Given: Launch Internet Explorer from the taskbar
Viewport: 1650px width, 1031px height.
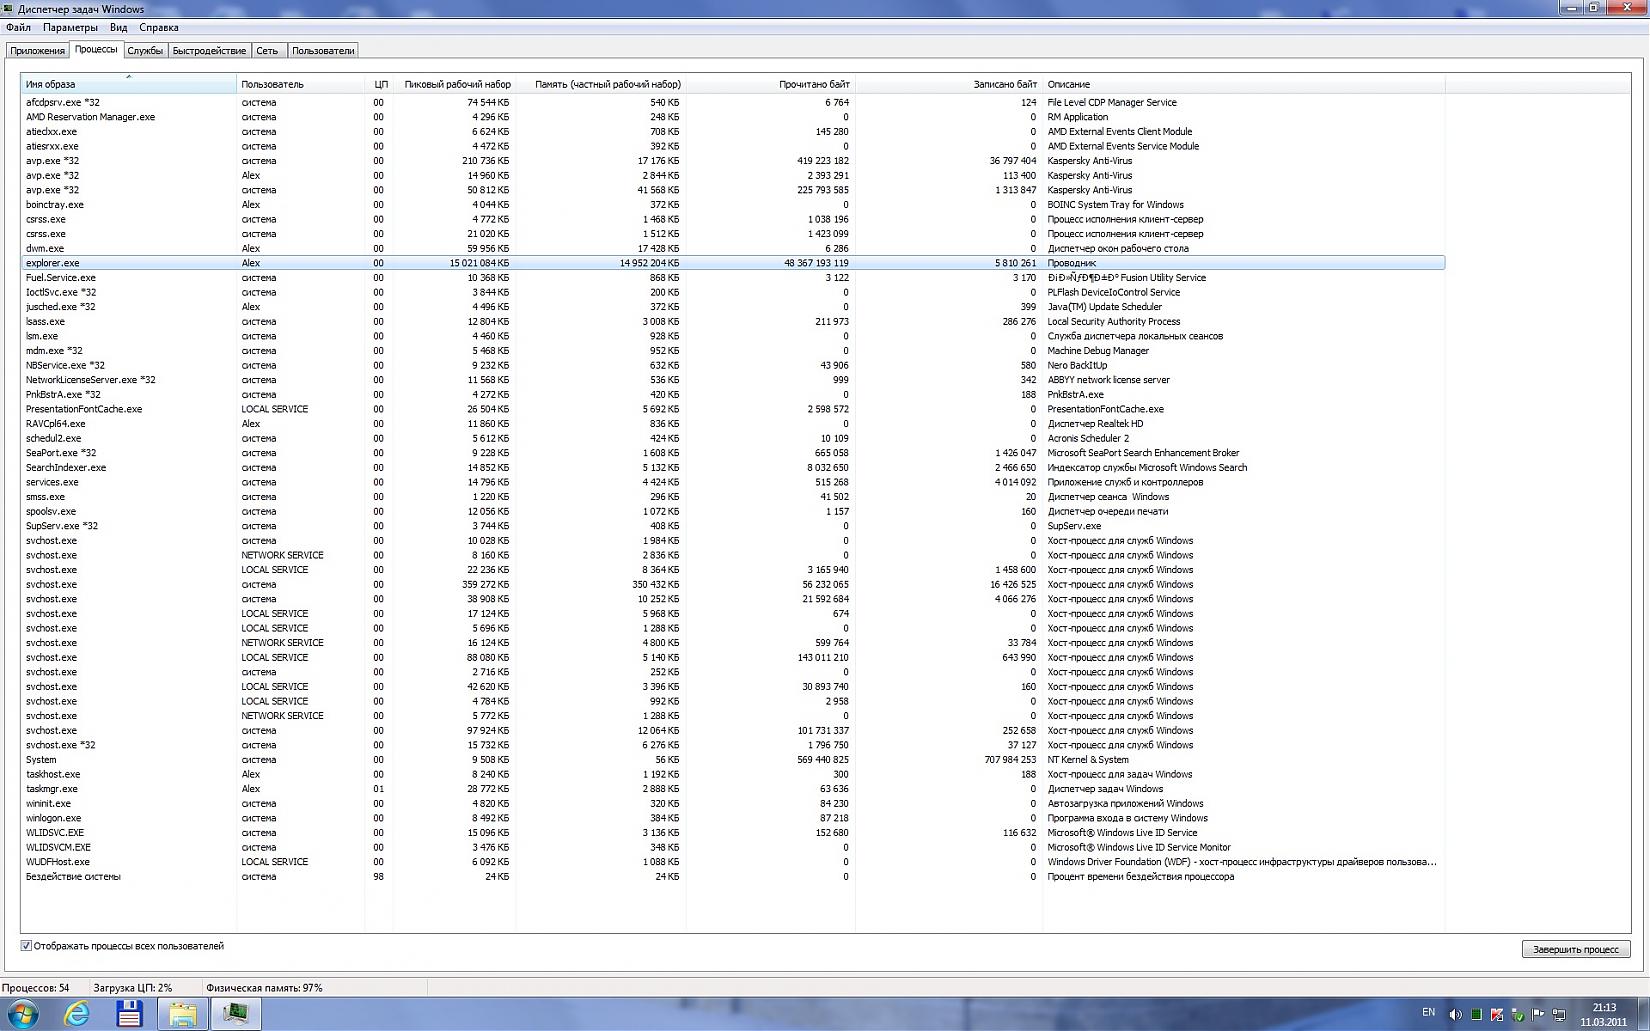Looking at the screenshot, I should click(76, 1014).
